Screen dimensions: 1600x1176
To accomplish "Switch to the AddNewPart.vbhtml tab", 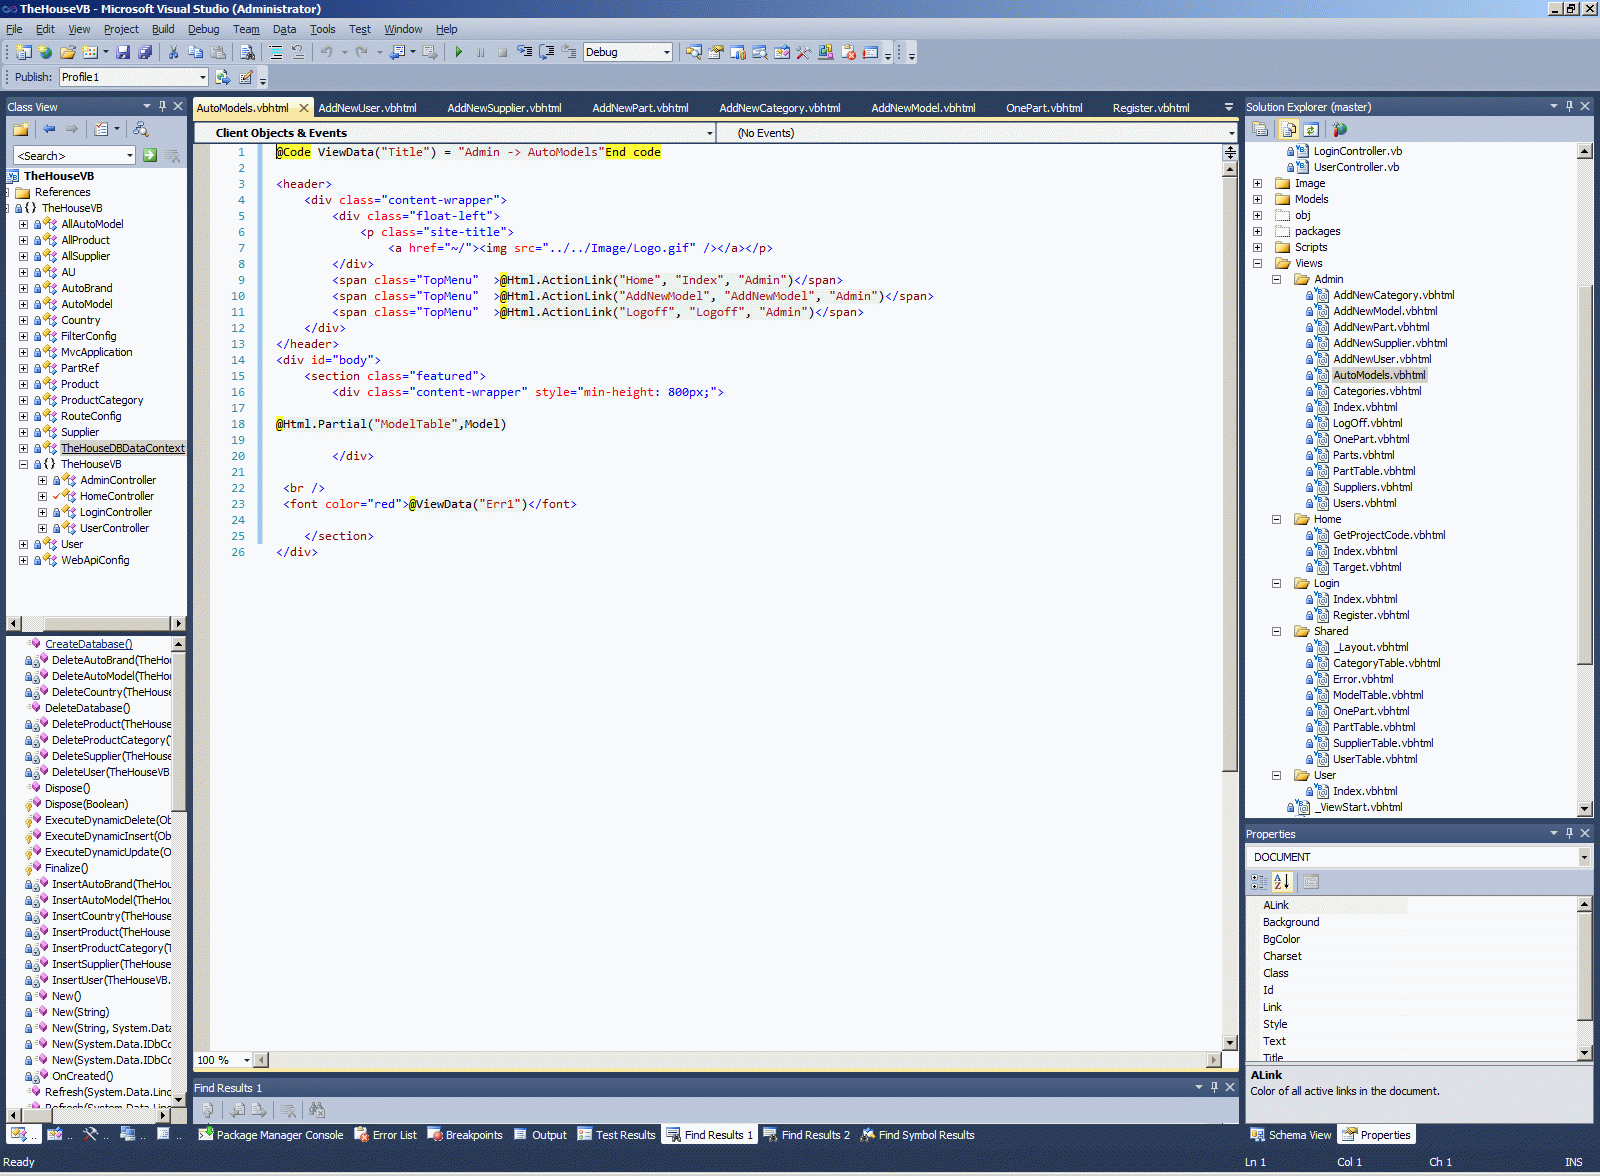I will [640, 108].
